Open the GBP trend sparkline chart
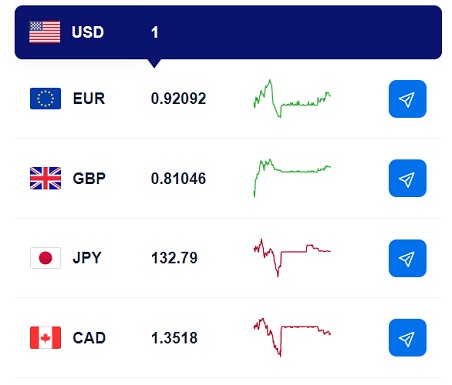The width and height of the screenshot is (452, 385). tap(292, 178)
